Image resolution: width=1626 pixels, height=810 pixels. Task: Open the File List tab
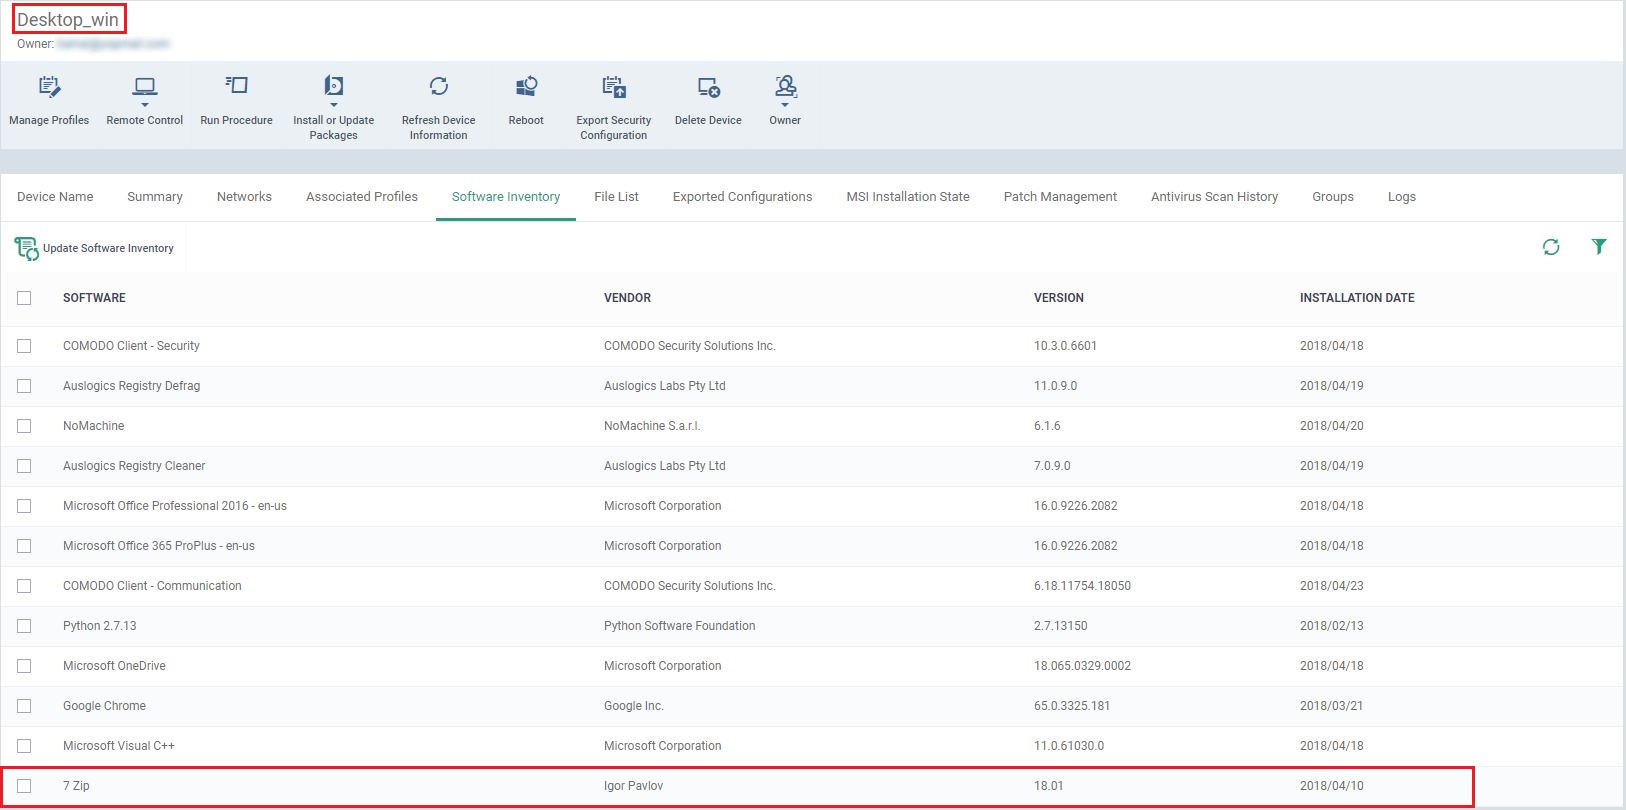coord(616,197)
